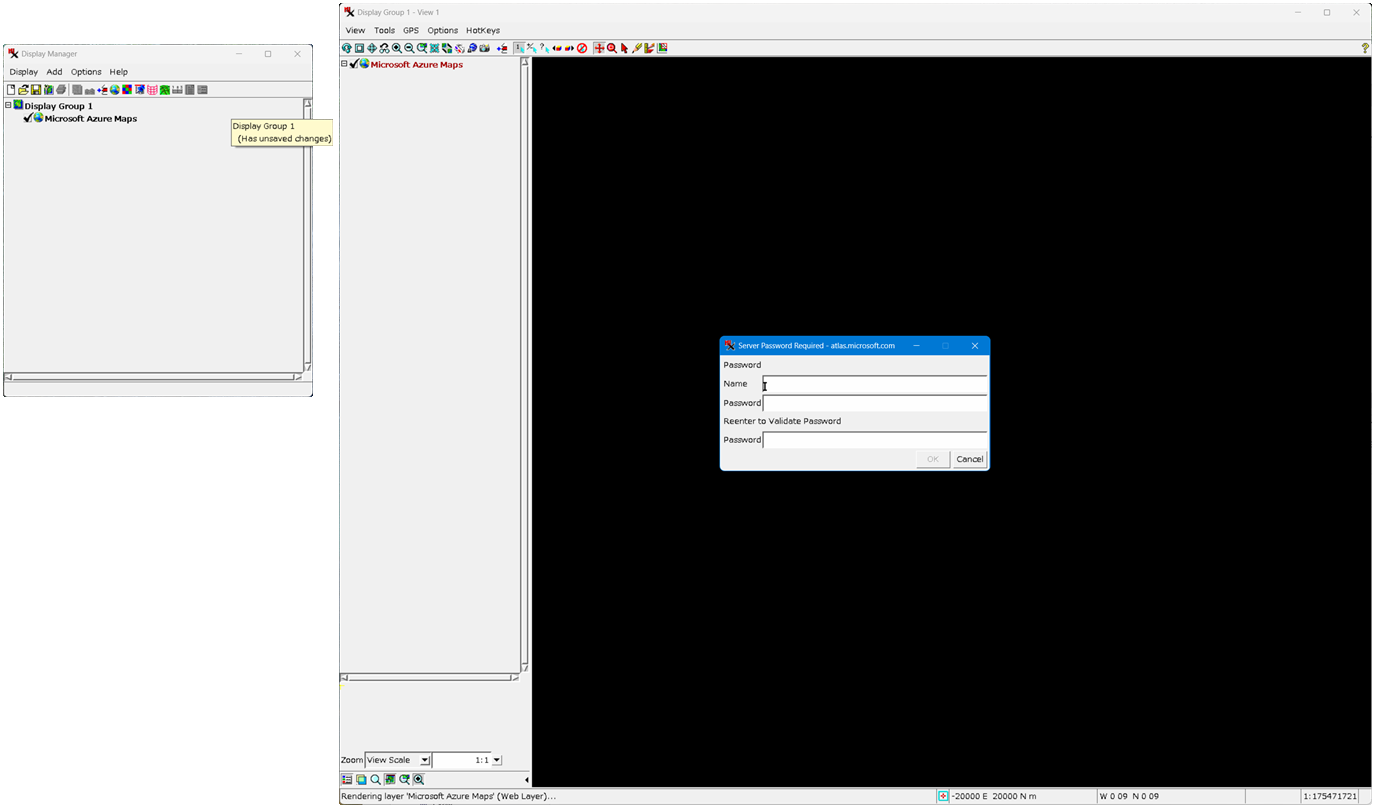Click the binoculars icon in View toolbar
This screenshot has height=807, width=1375.
384,48
